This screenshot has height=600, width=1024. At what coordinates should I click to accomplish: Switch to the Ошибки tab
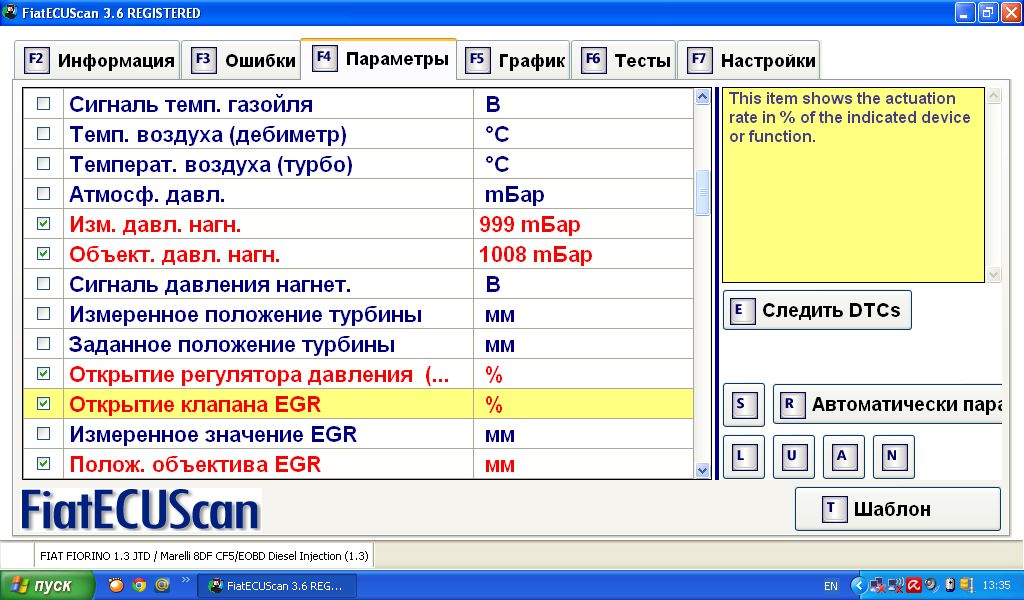(244, 61)
